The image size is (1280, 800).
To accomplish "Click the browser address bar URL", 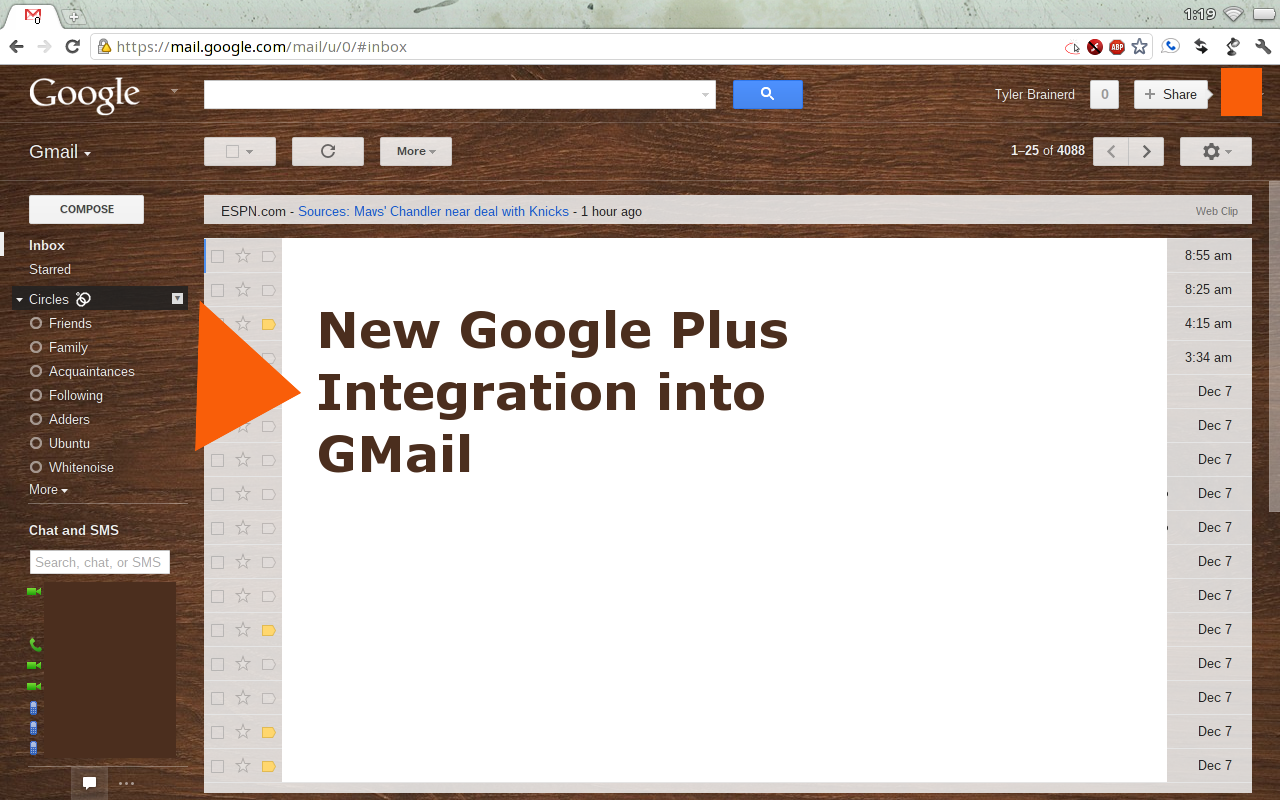I will pos(262,47).
